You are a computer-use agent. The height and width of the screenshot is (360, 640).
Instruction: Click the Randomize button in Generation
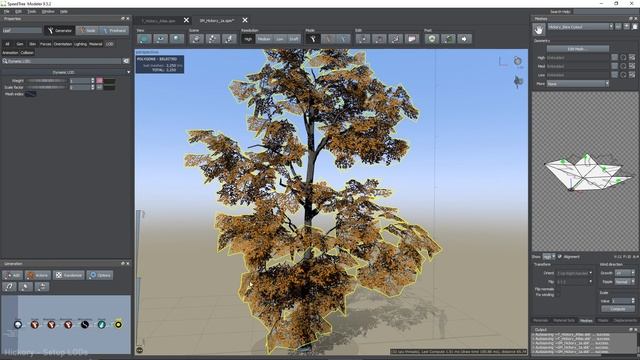coord(69,276)
